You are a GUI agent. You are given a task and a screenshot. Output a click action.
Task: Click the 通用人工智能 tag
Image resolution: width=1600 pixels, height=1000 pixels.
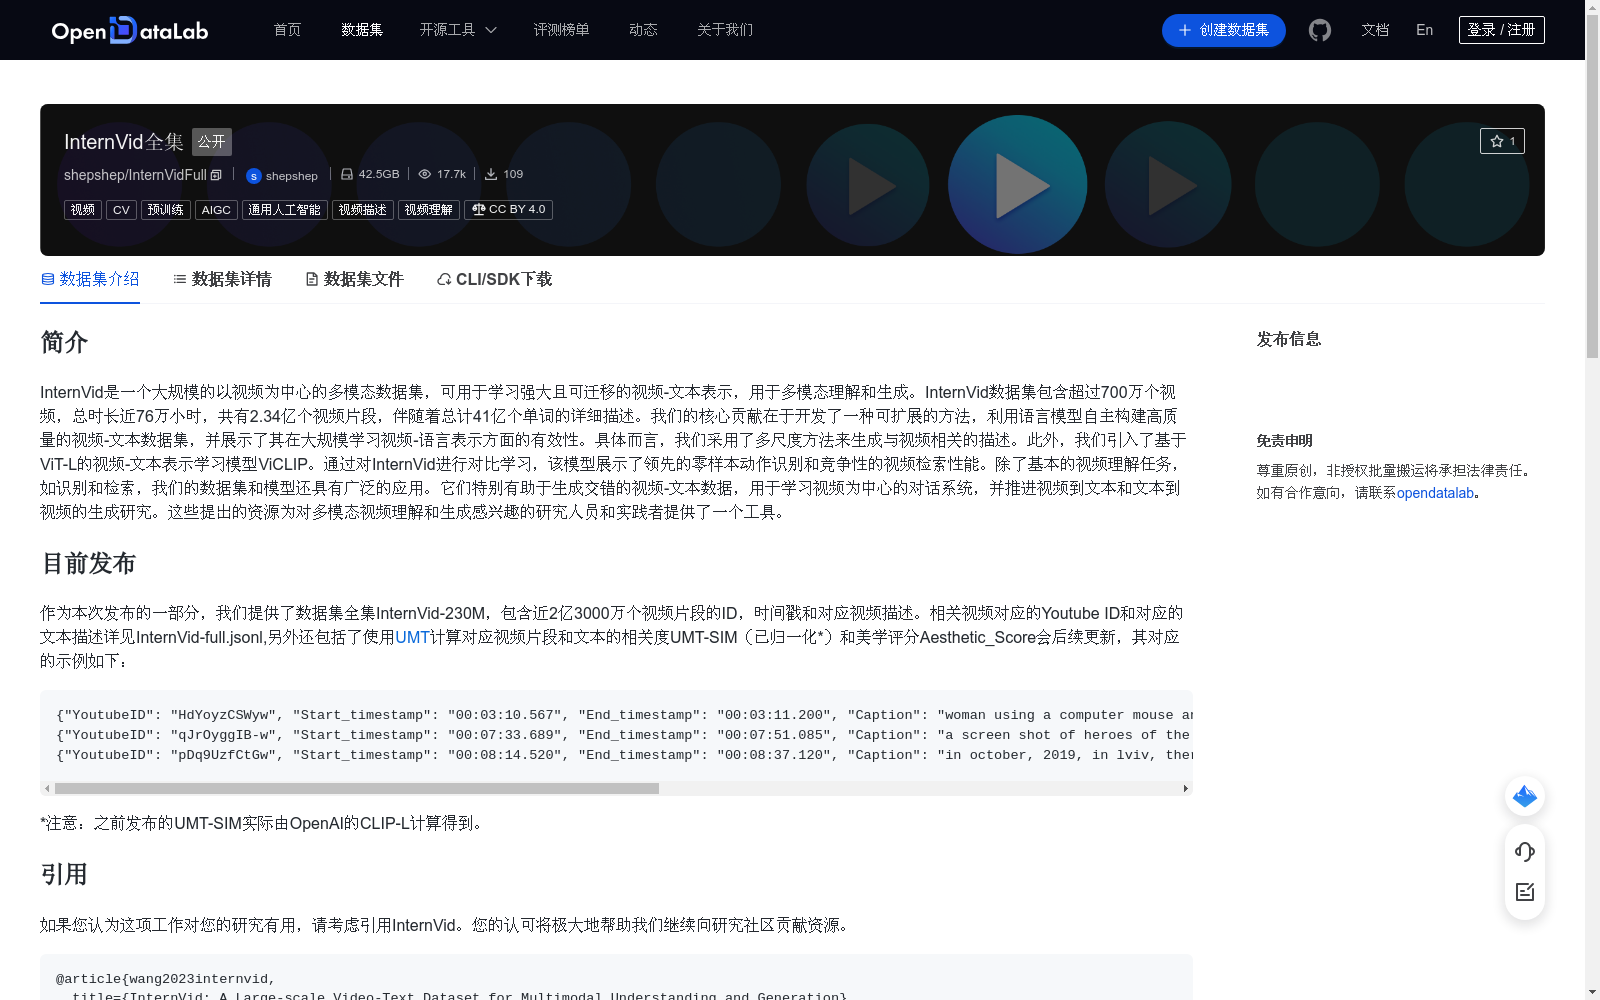(285, 210)
